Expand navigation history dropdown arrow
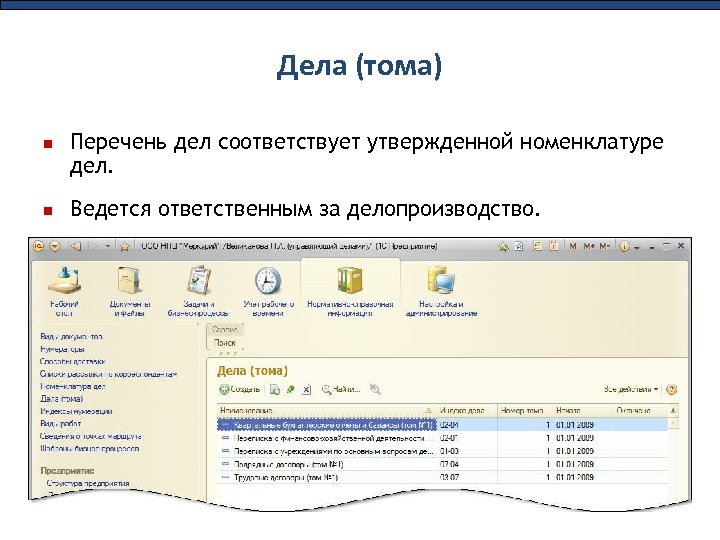The width and height of the screenshot is (720, 540). (107, 247)
